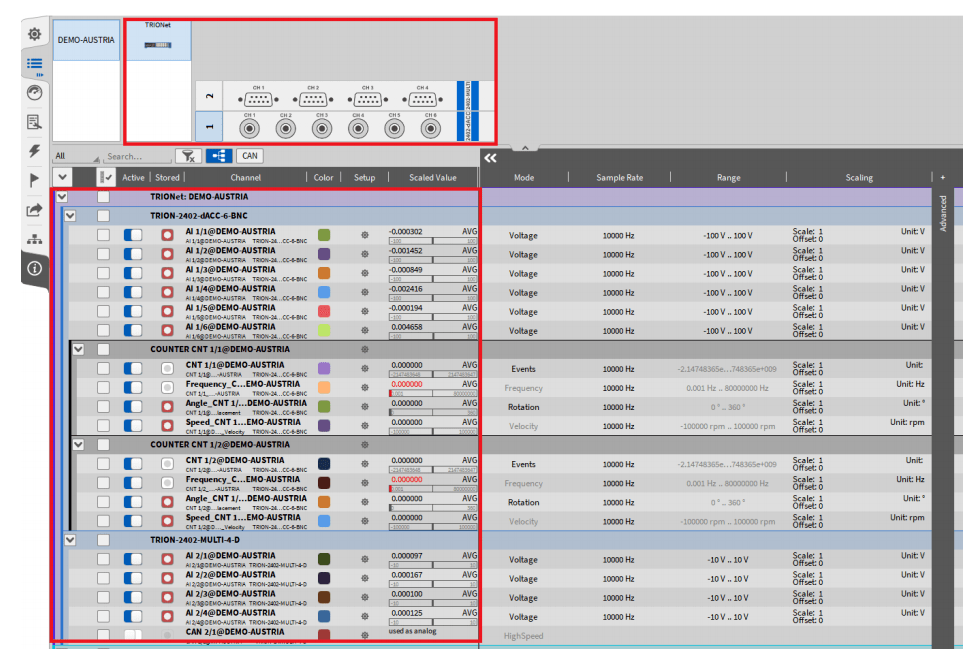
Task: Open the info icon in the sidebar
Action: (34, 268)
